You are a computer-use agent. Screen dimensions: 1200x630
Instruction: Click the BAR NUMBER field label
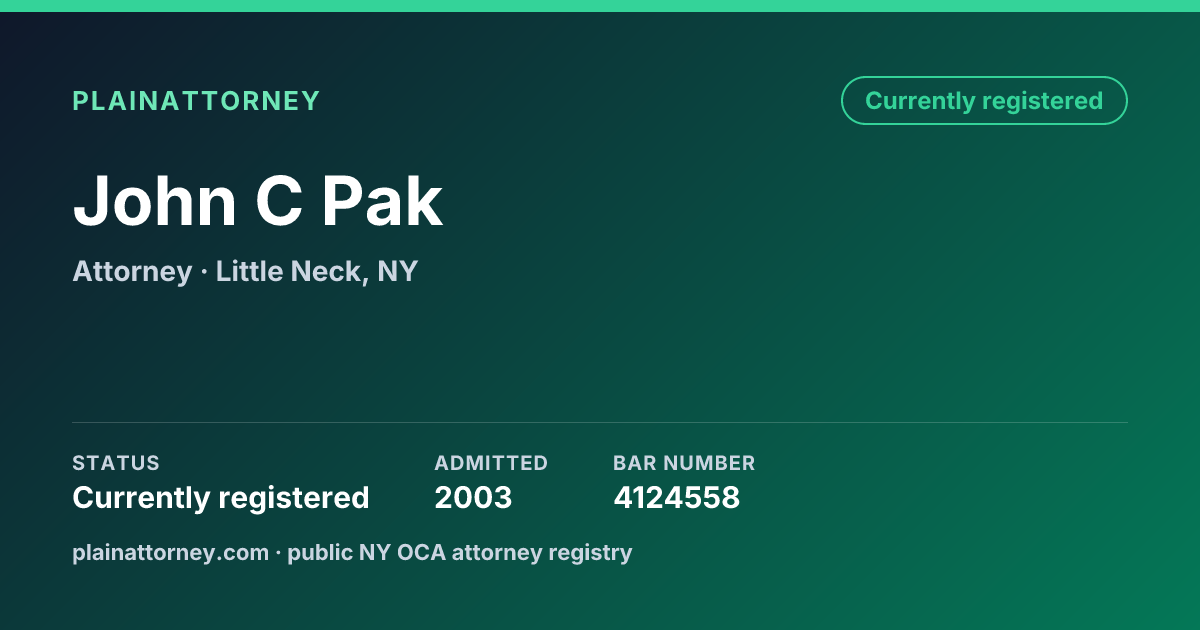point(684,463)
